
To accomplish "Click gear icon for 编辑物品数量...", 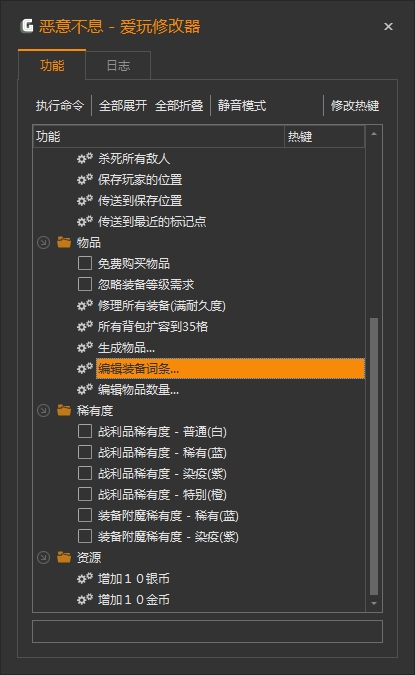I will pos(85,390).
